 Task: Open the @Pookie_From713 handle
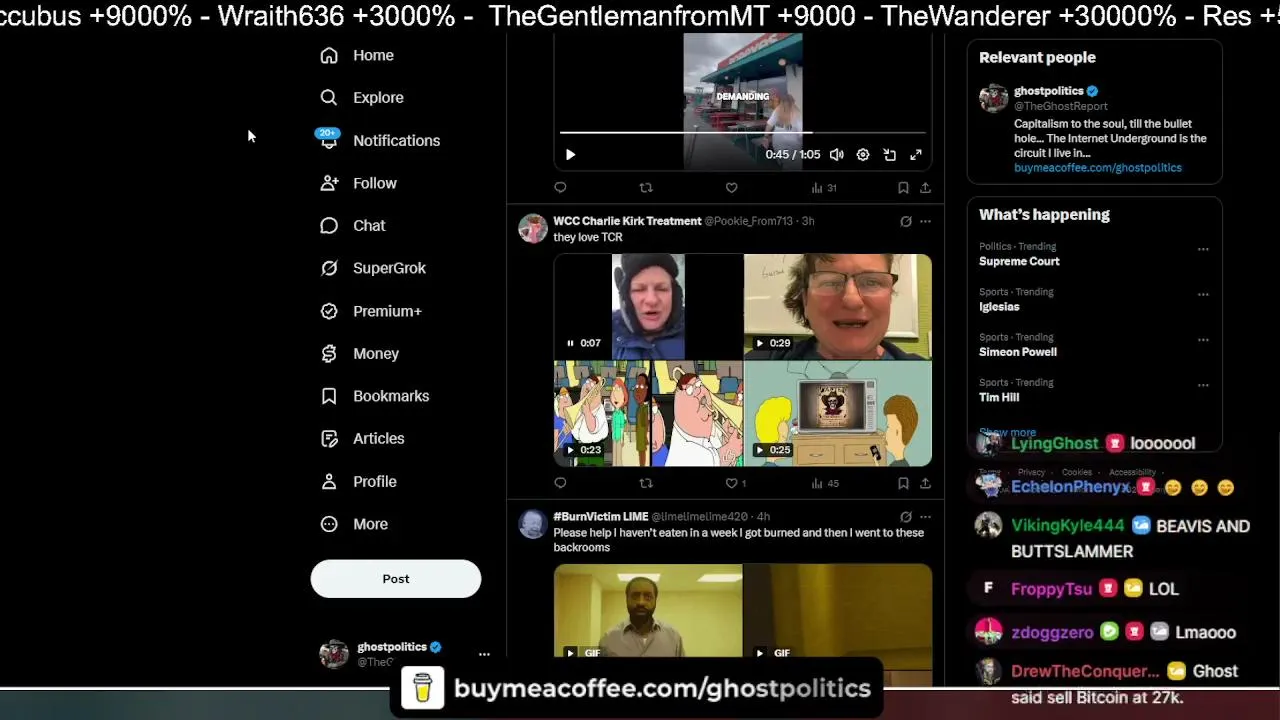pos(748,221)
